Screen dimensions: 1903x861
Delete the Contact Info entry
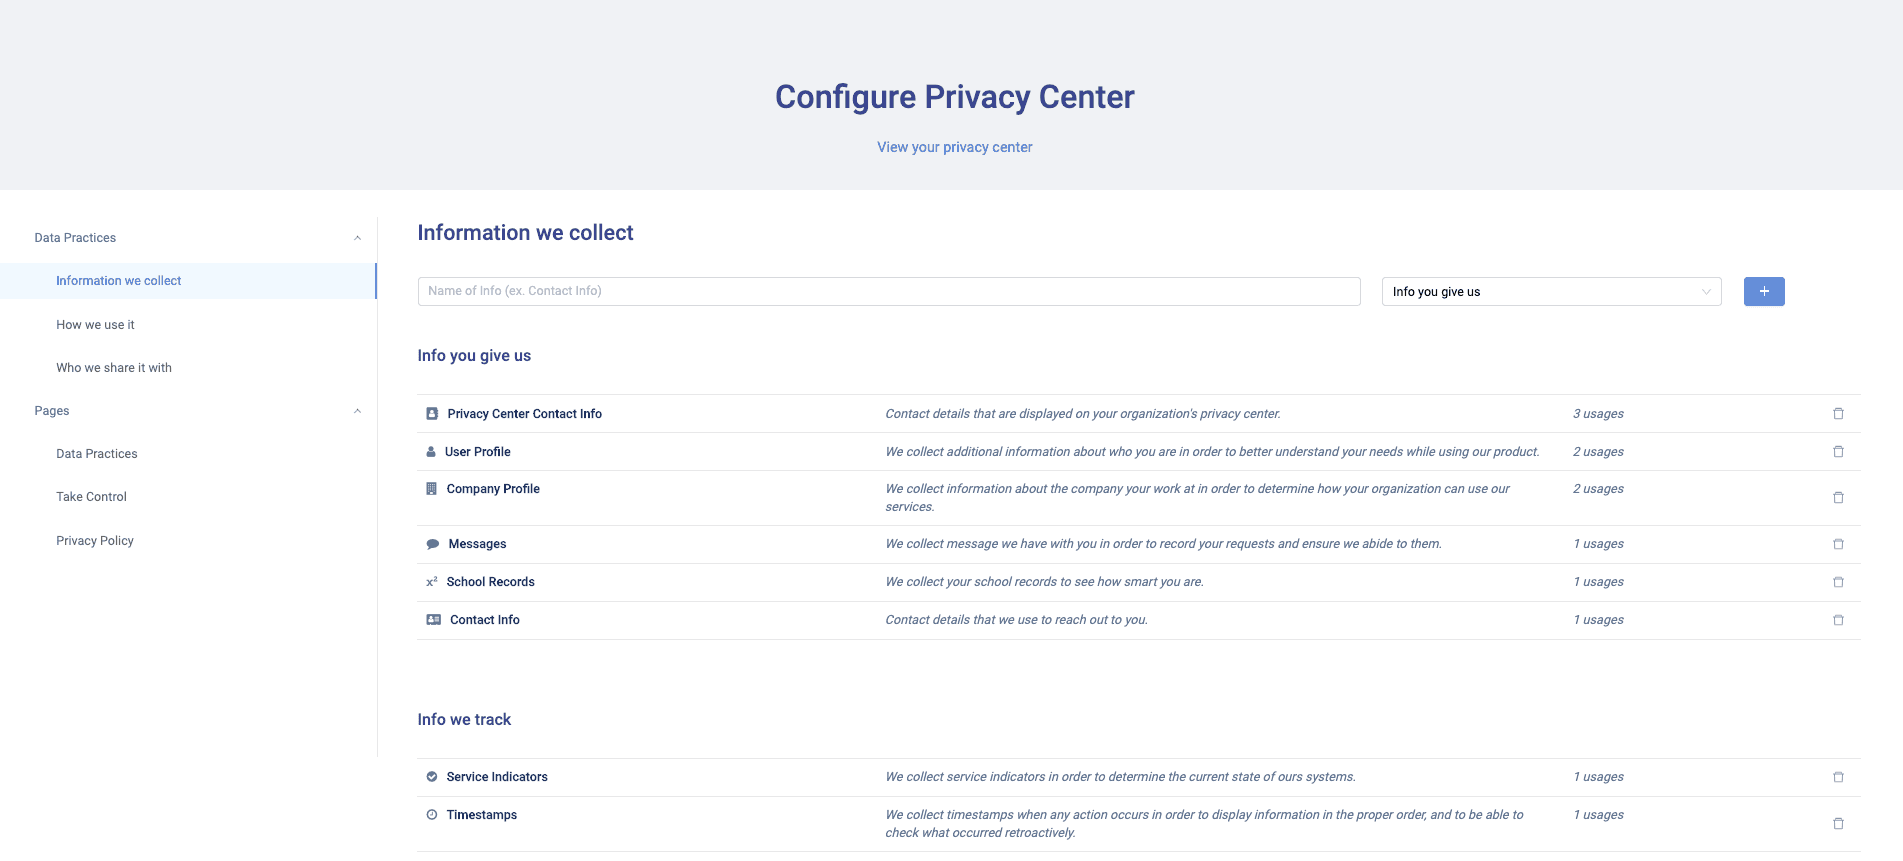tap(1838, 620)
